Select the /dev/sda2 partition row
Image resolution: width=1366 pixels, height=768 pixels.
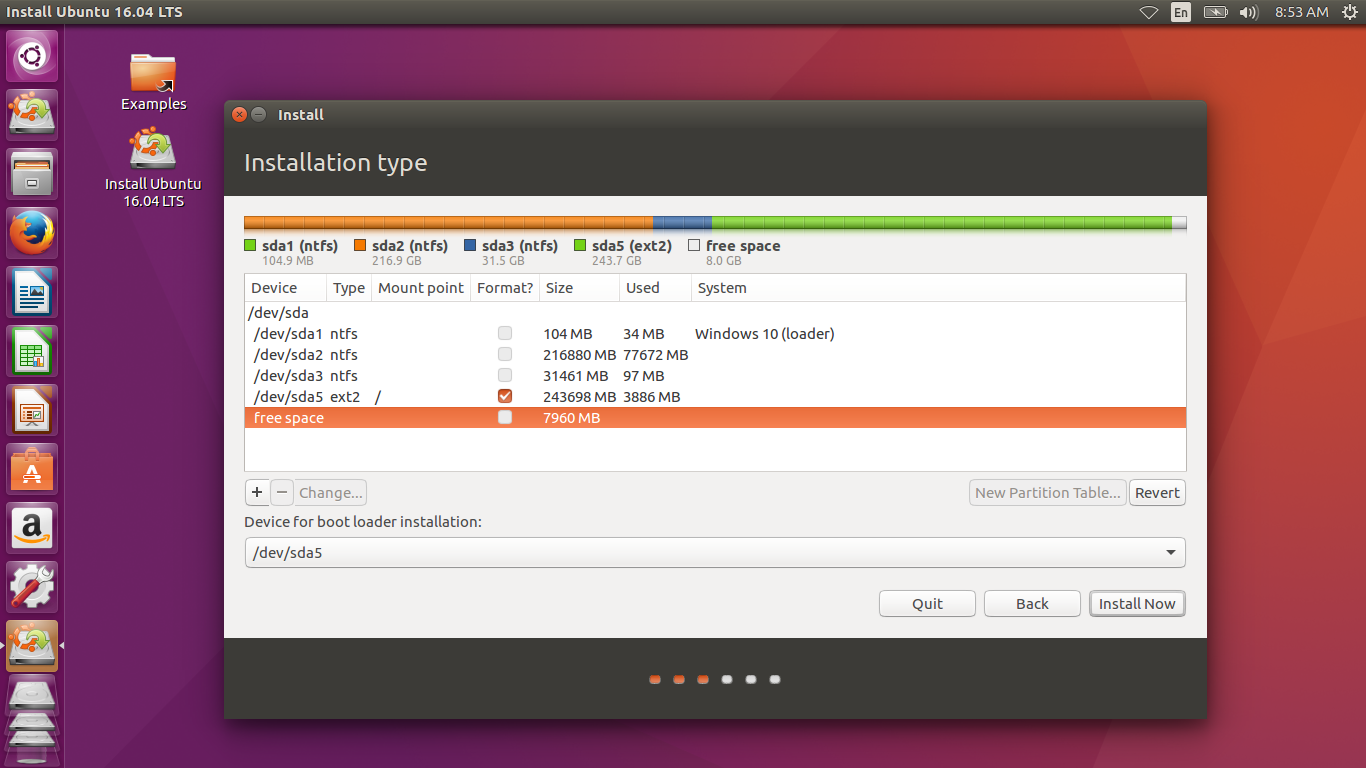coord(715,355)
